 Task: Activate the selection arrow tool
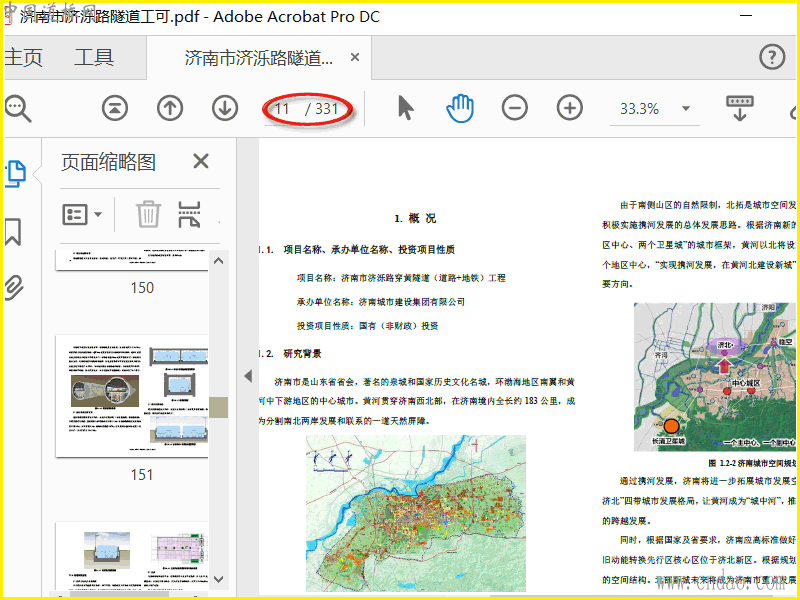point(406,108)
